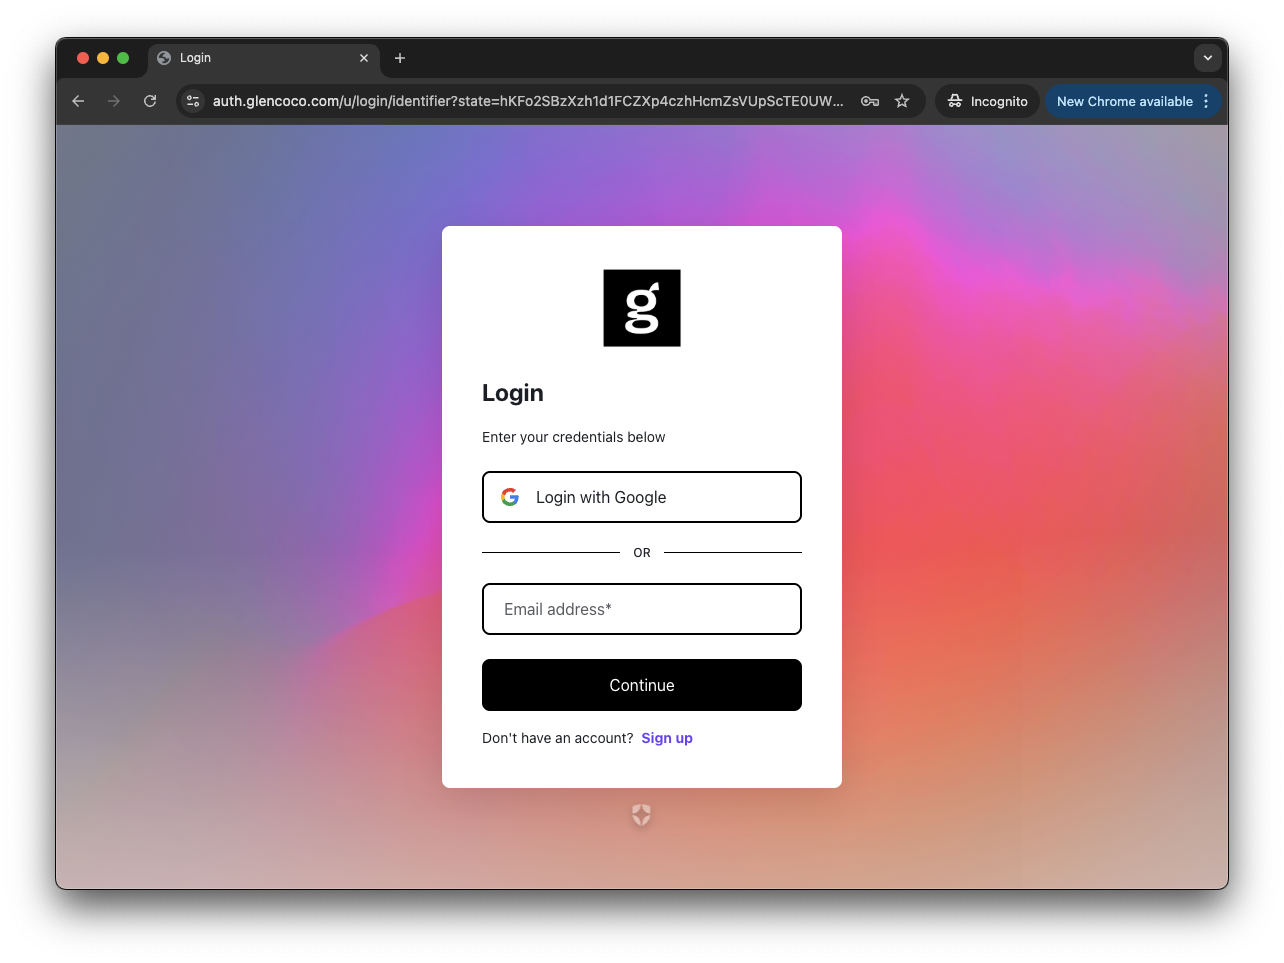Focus the Email address field

click(641, 609)
